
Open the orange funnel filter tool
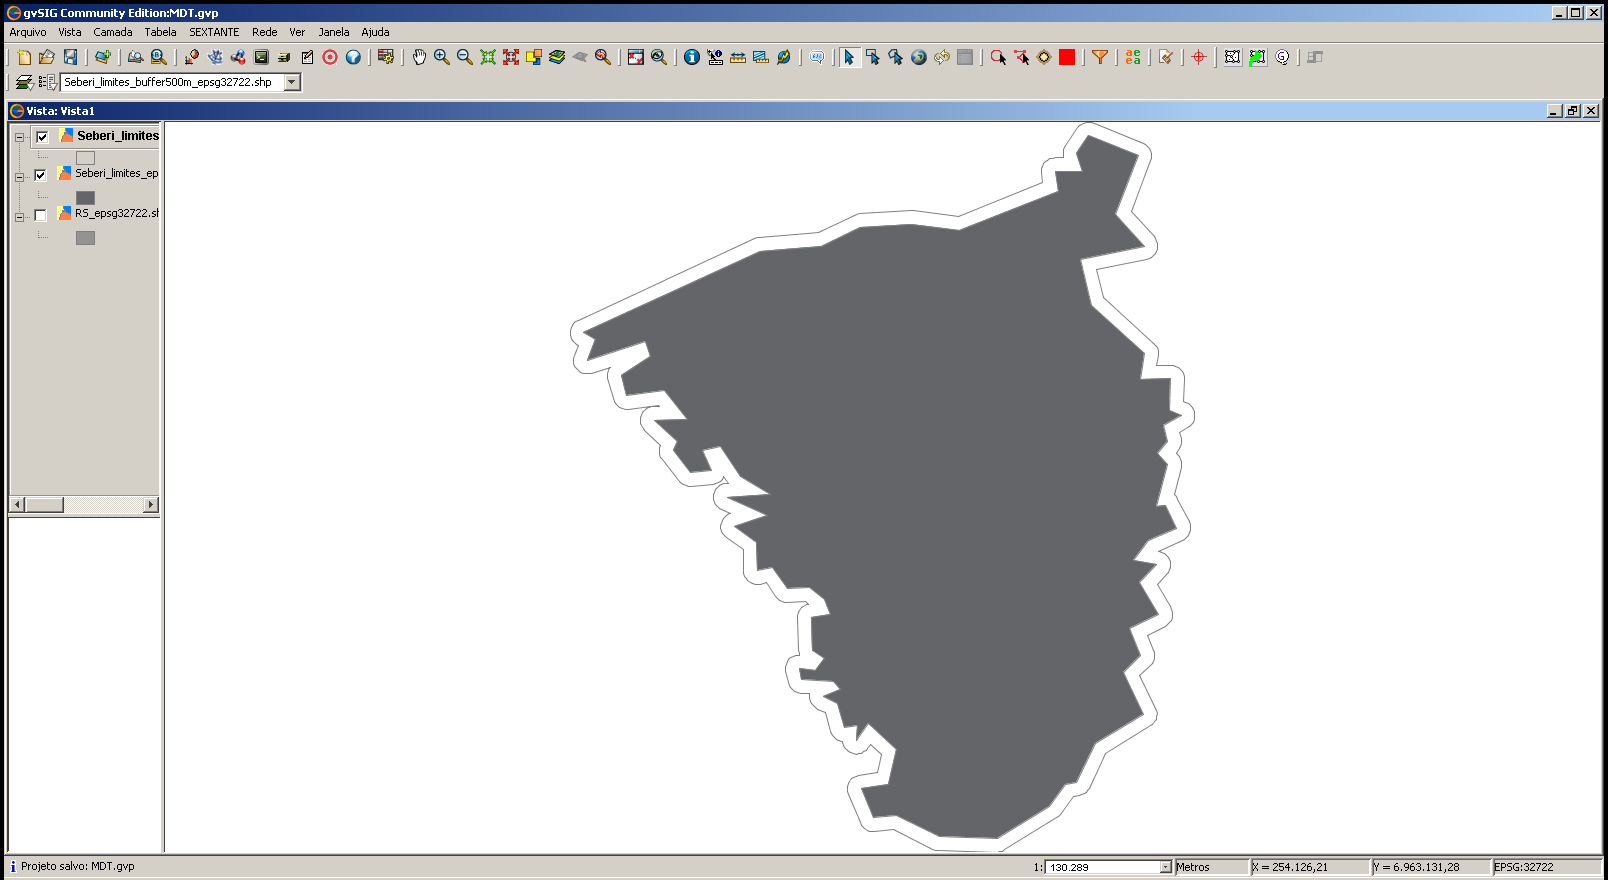1100,57
